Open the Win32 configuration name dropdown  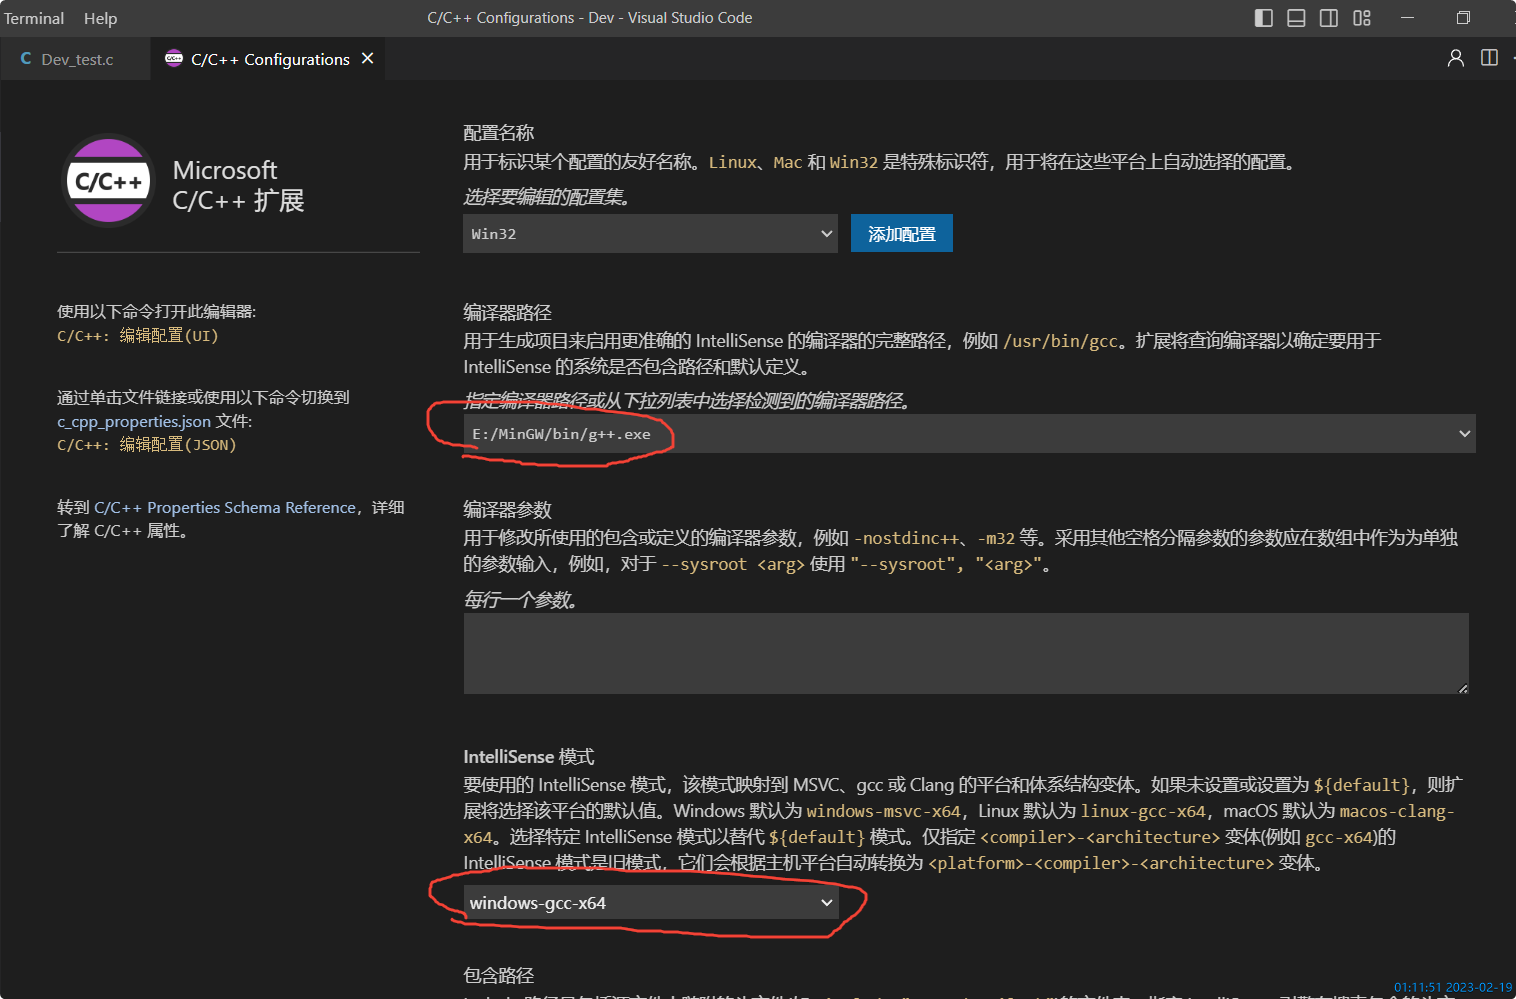(650, 233)
